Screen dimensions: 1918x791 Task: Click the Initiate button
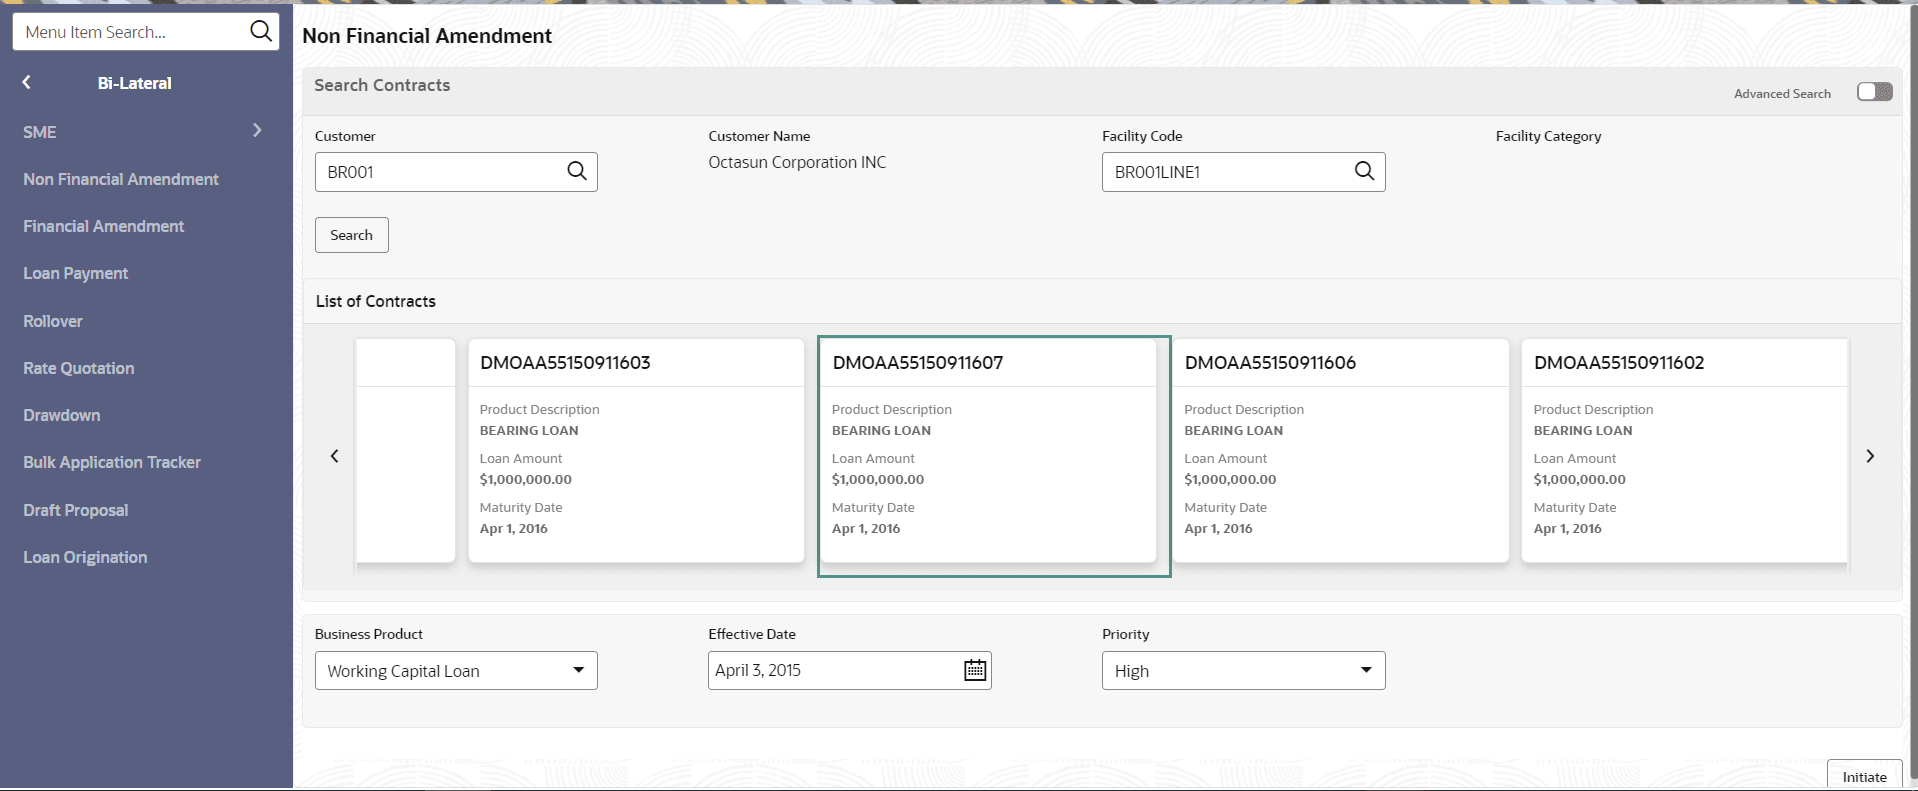(1864, 776)
